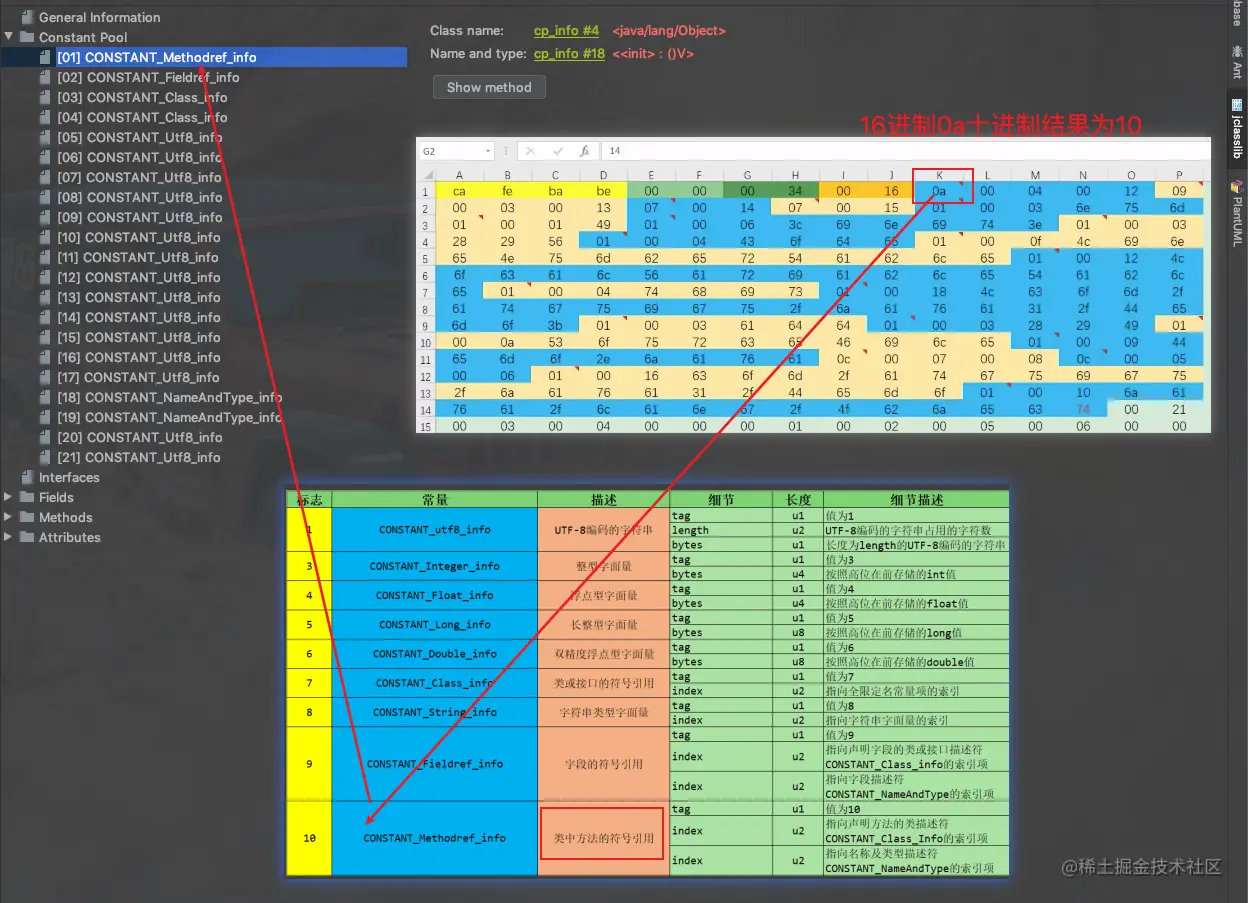Select the Methods tree node
The height and width of the screenshot is (903, 1248).
pyautogui.click(x=66, y=517)
